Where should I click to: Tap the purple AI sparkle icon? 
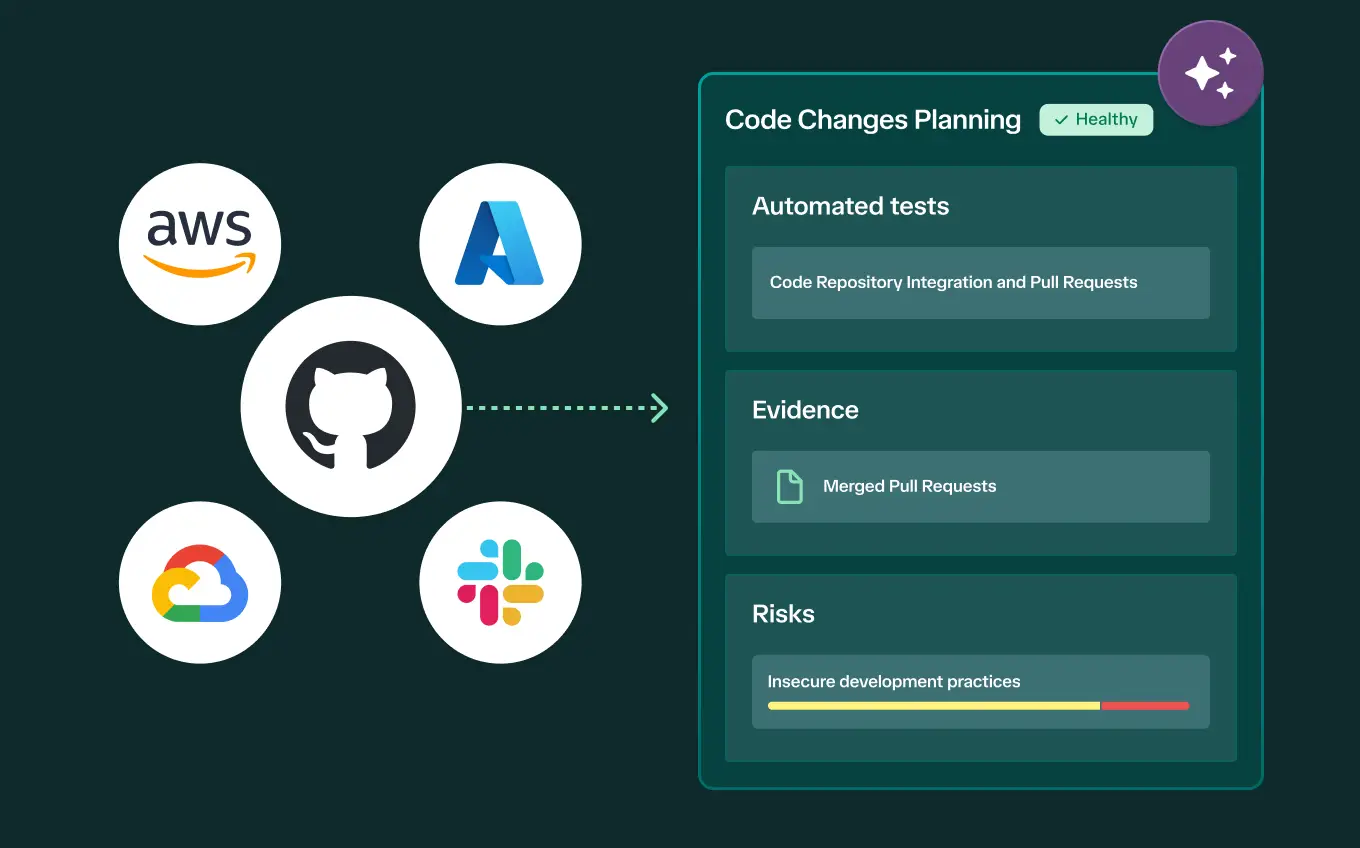pyautogui.click(x=1210, y=74)
